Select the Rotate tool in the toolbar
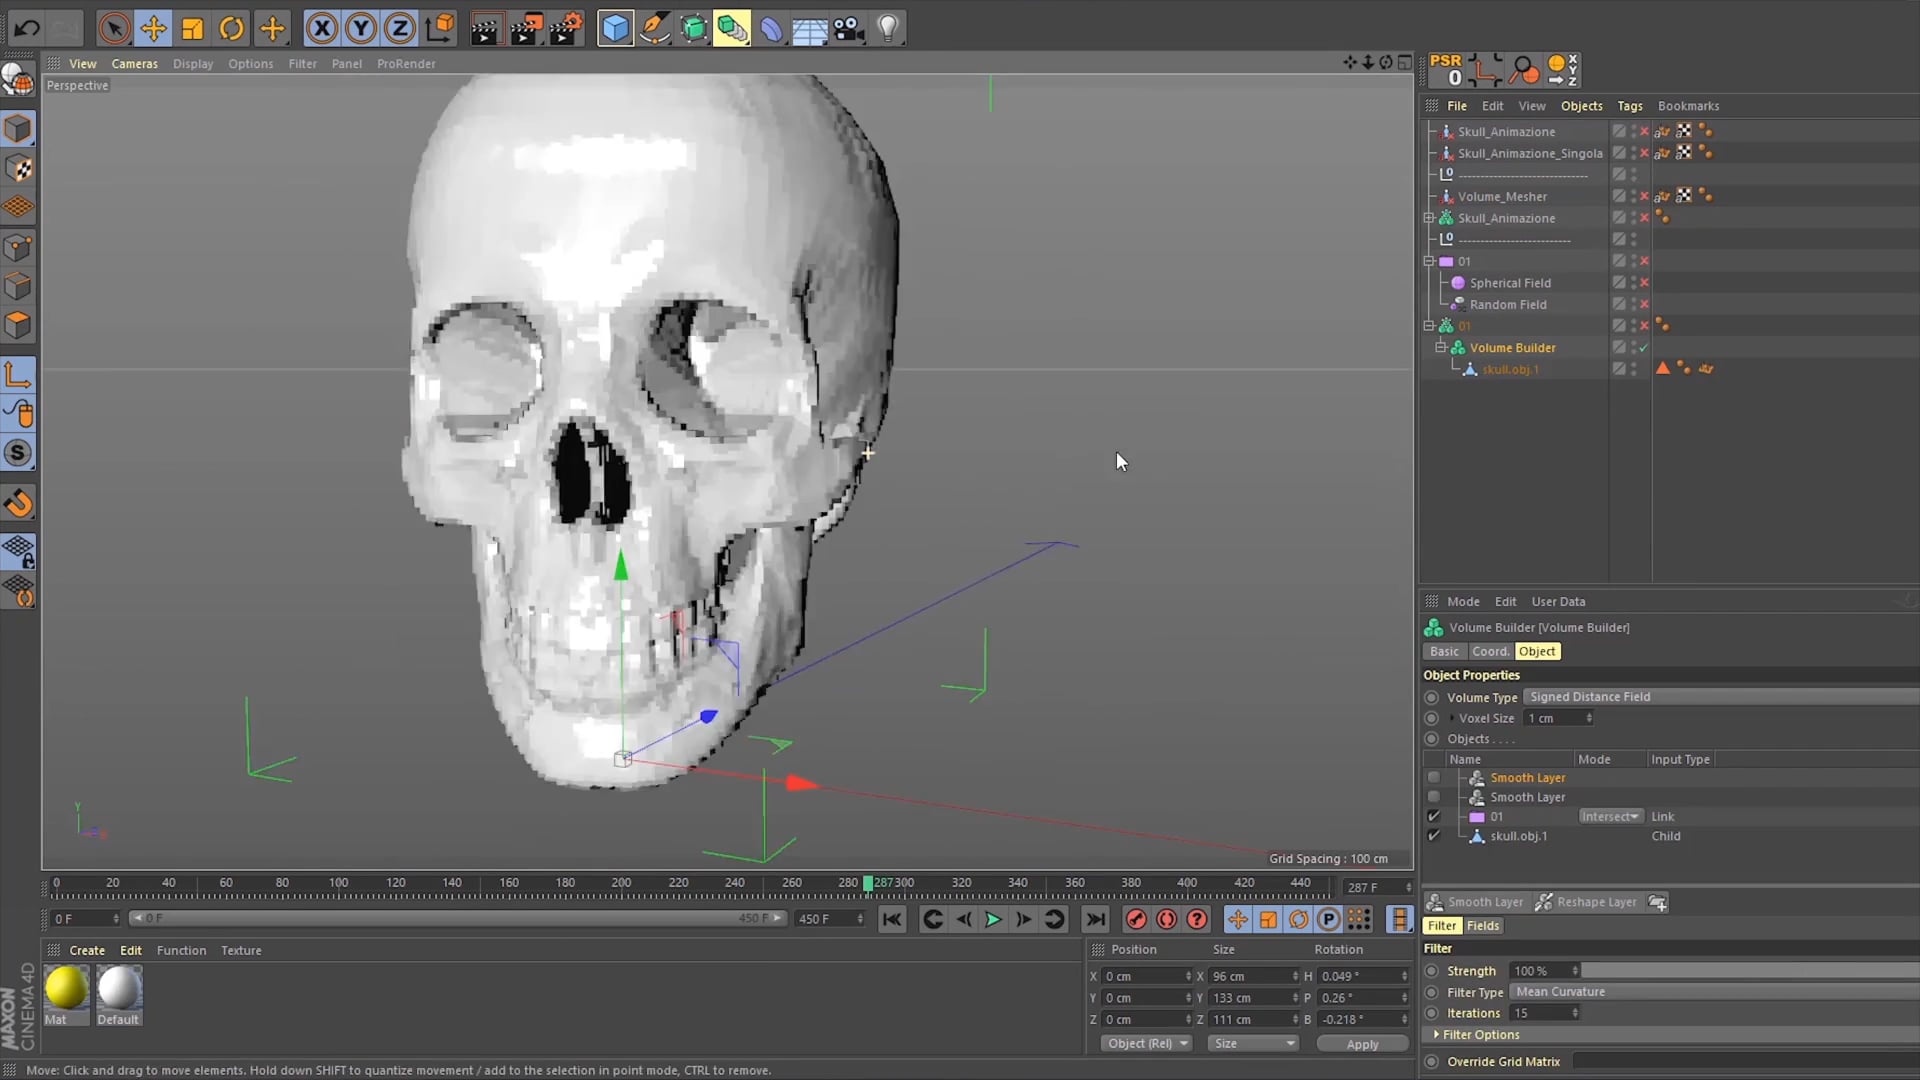This screenshot has width=1920, height=1080. click(231, 28)
